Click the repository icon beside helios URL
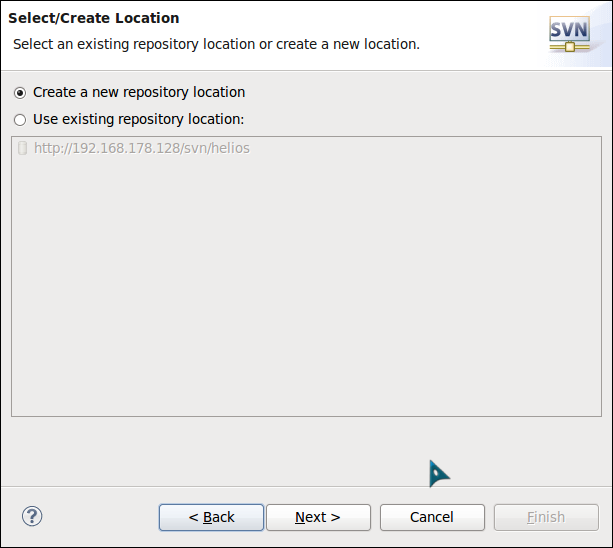The width and height of the screenshot is (613, 548). (23, 148)
